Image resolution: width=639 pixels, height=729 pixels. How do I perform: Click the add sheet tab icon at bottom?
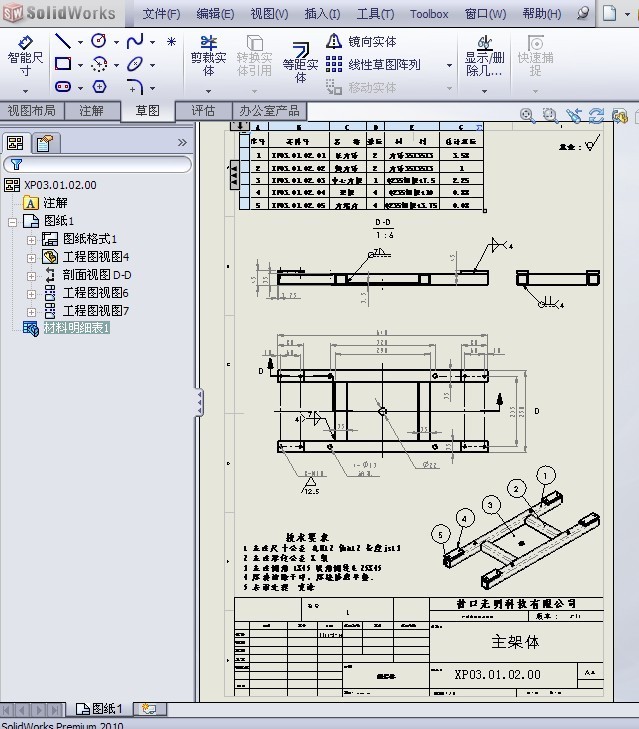coord(150,709)
